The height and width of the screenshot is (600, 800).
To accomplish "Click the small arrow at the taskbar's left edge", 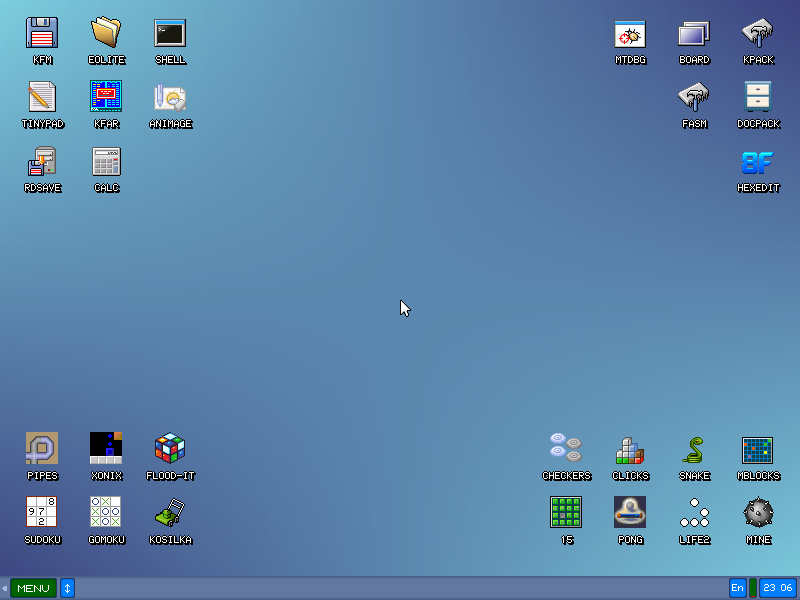I will [x=5, y=588].
